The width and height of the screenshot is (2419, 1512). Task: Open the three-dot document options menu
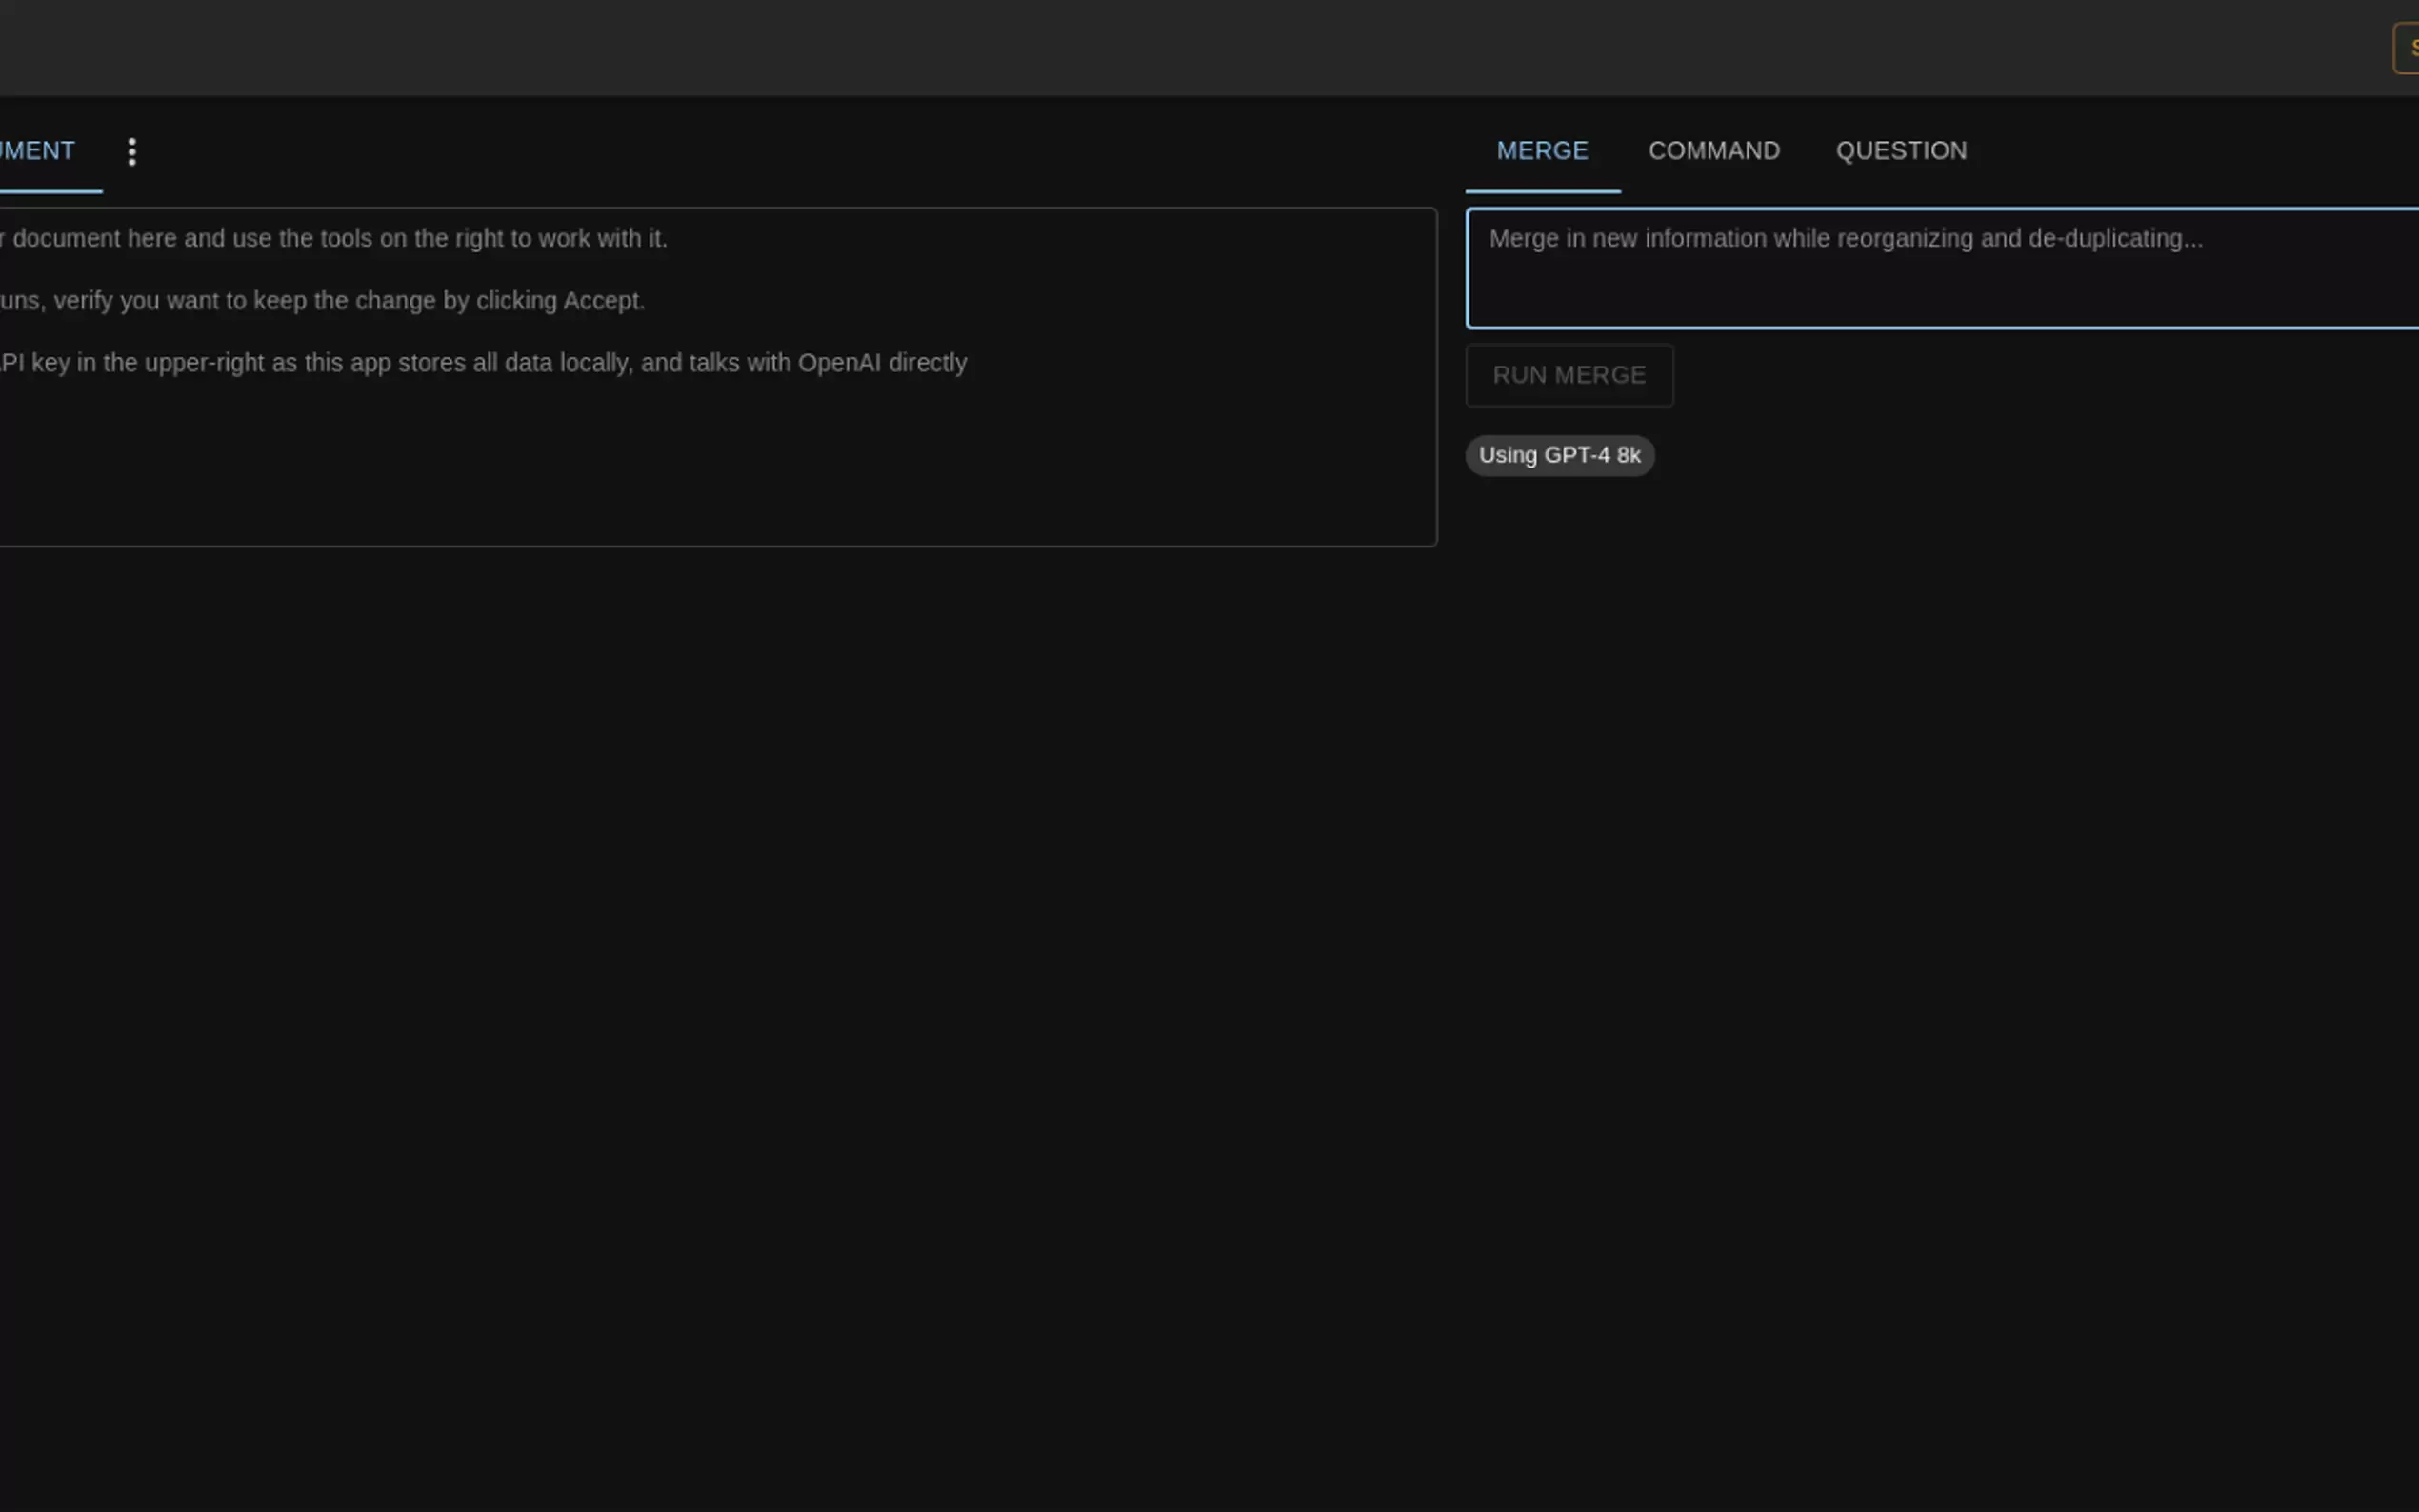tap(132, 152)
